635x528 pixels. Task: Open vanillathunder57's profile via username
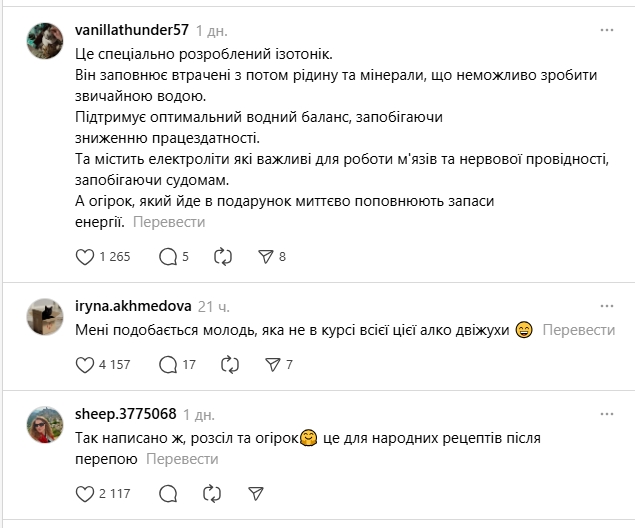pyautogui.click(x=132, y=31)
